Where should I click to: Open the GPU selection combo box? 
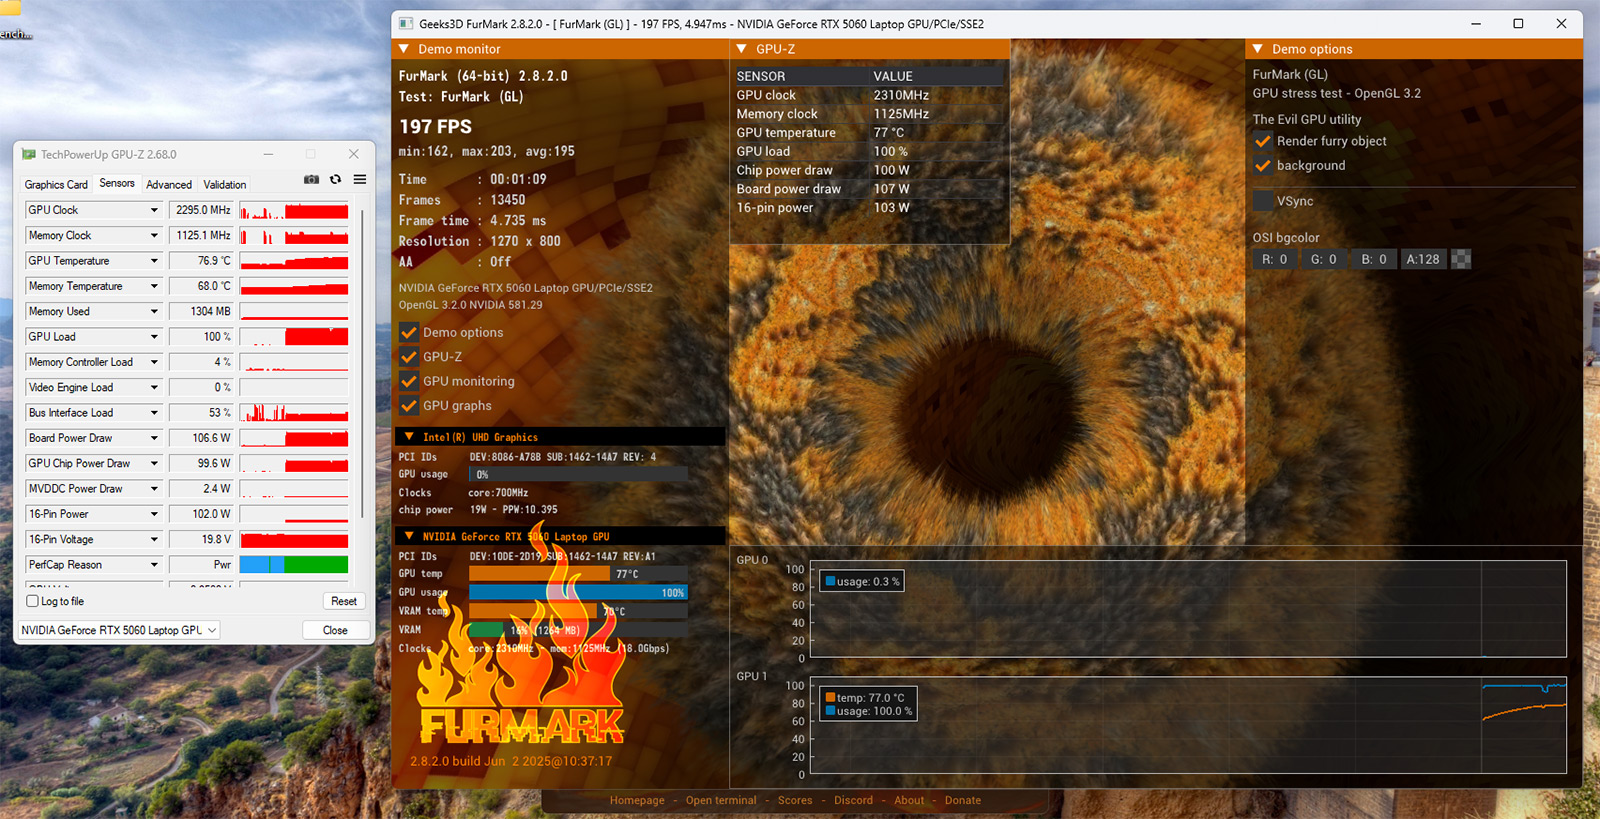click(119, 630)
